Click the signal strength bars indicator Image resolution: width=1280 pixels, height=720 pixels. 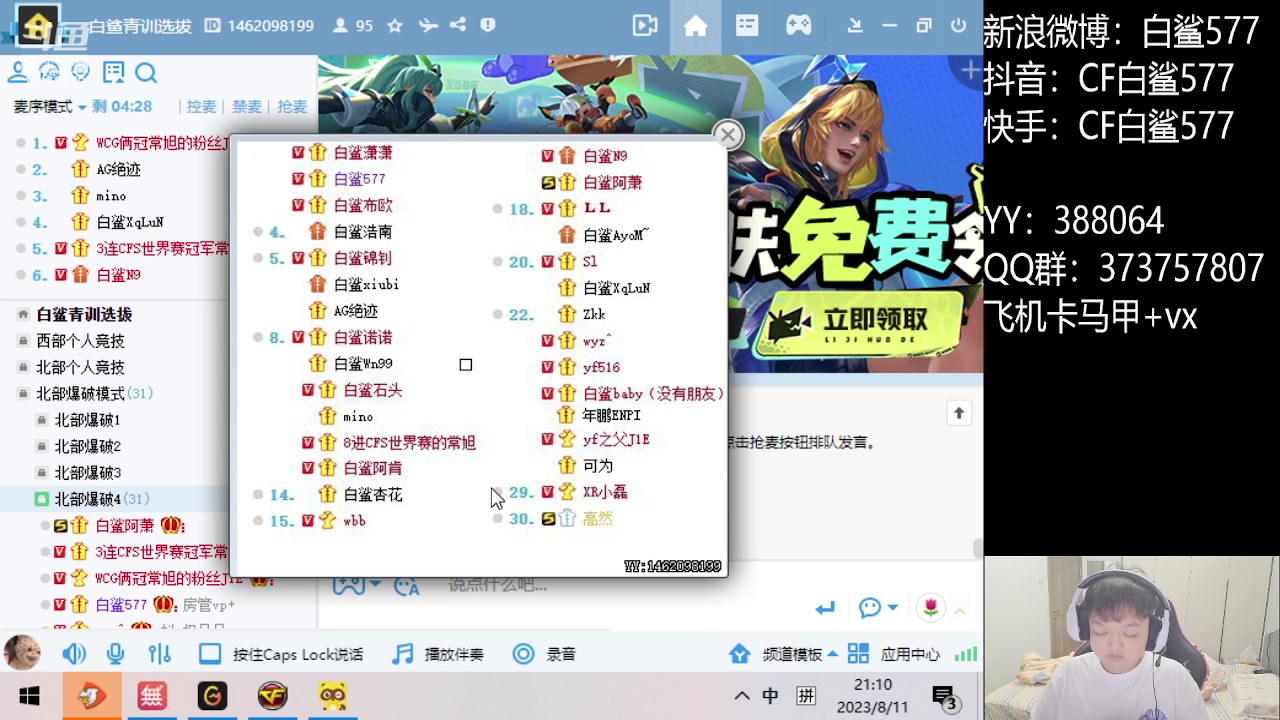[x=965, y=654]
